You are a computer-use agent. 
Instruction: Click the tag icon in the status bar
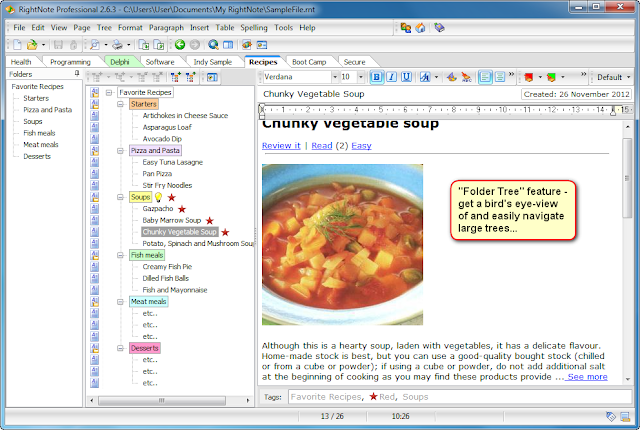point(611,416)
